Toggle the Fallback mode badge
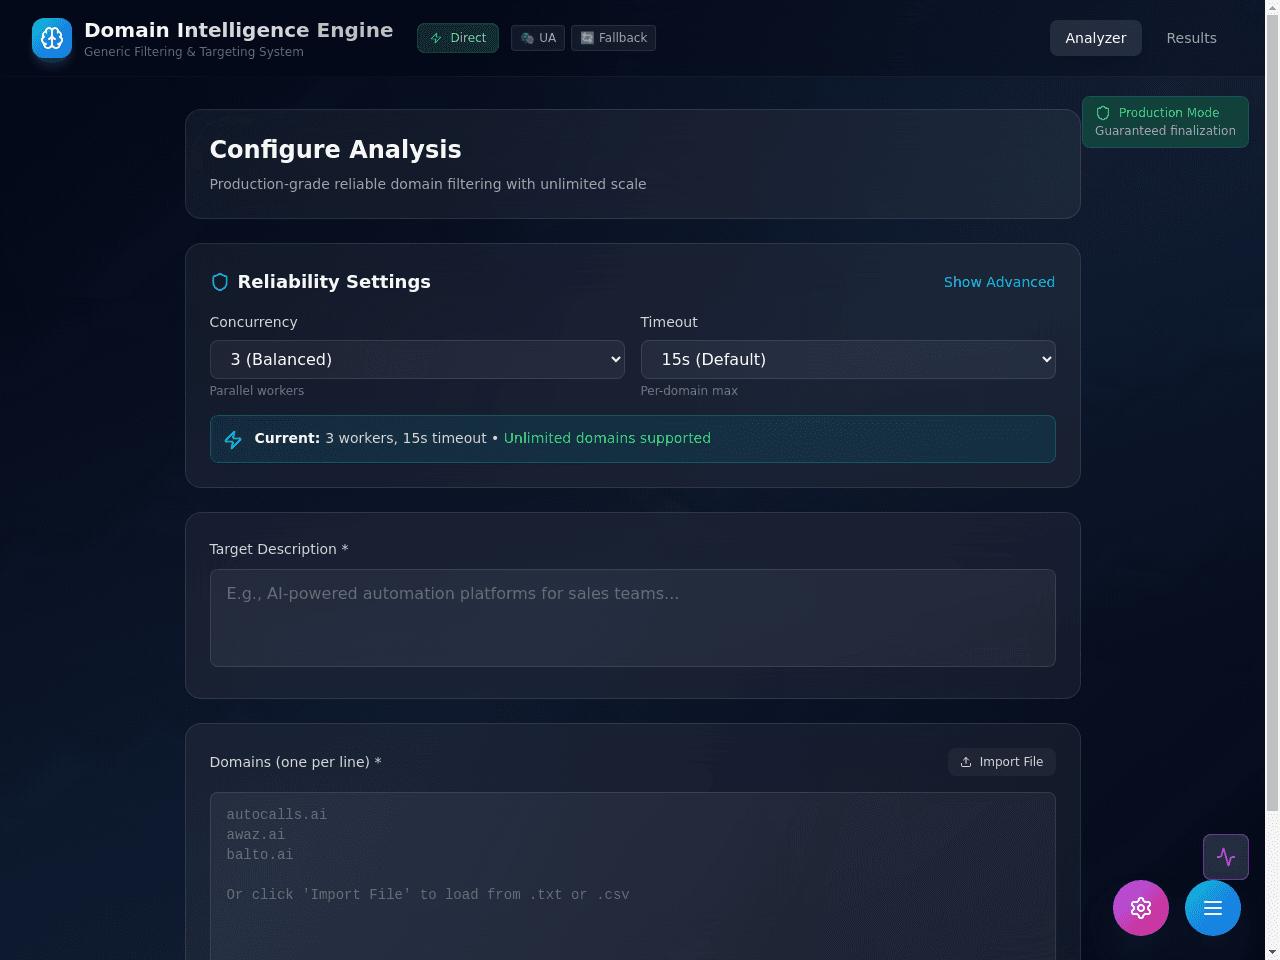This screenshot has width=1280, height=960. click(x=613, y=38)
